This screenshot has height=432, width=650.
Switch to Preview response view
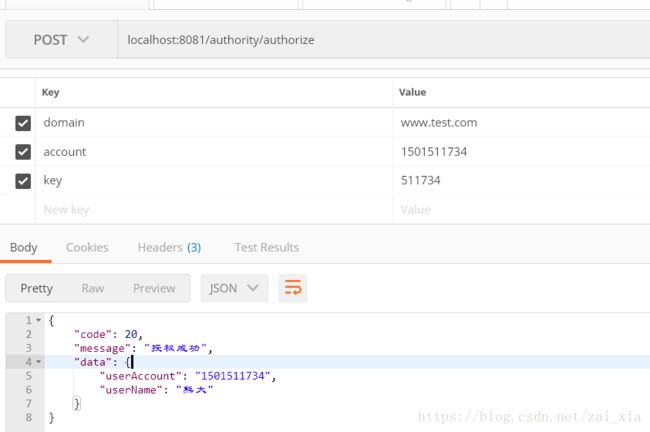coord(154,288)
